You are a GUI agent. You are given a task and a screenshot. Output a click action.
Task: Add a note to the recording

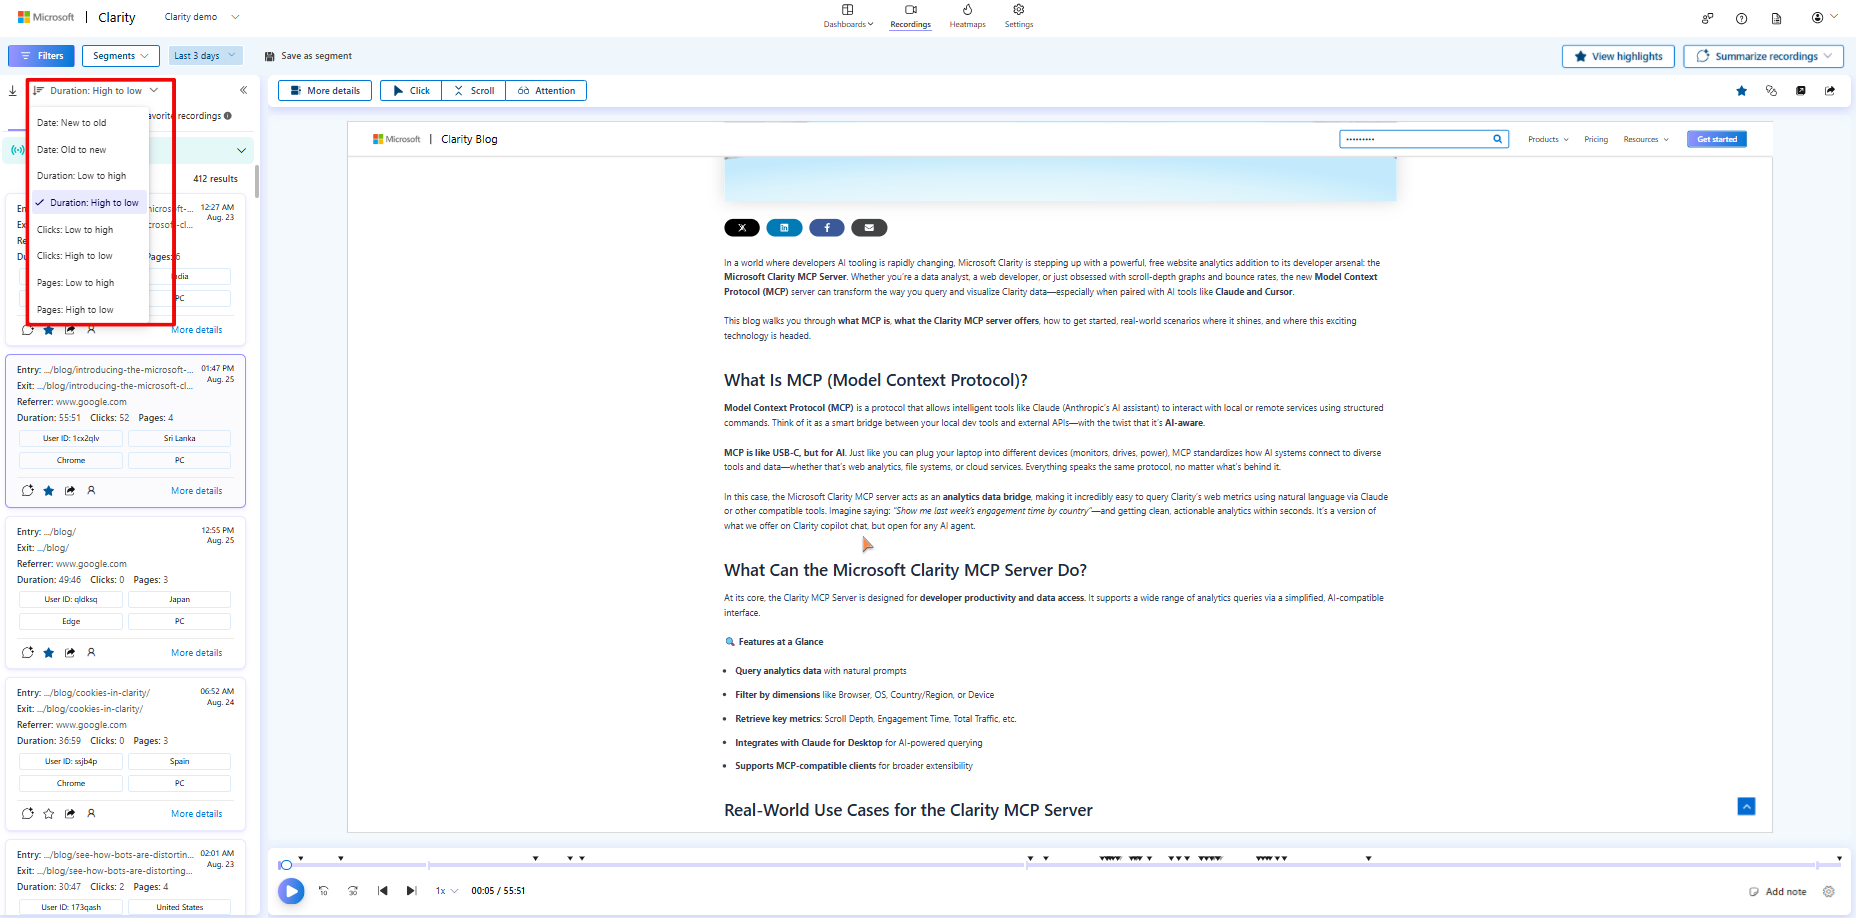[x=1777, y=891]
